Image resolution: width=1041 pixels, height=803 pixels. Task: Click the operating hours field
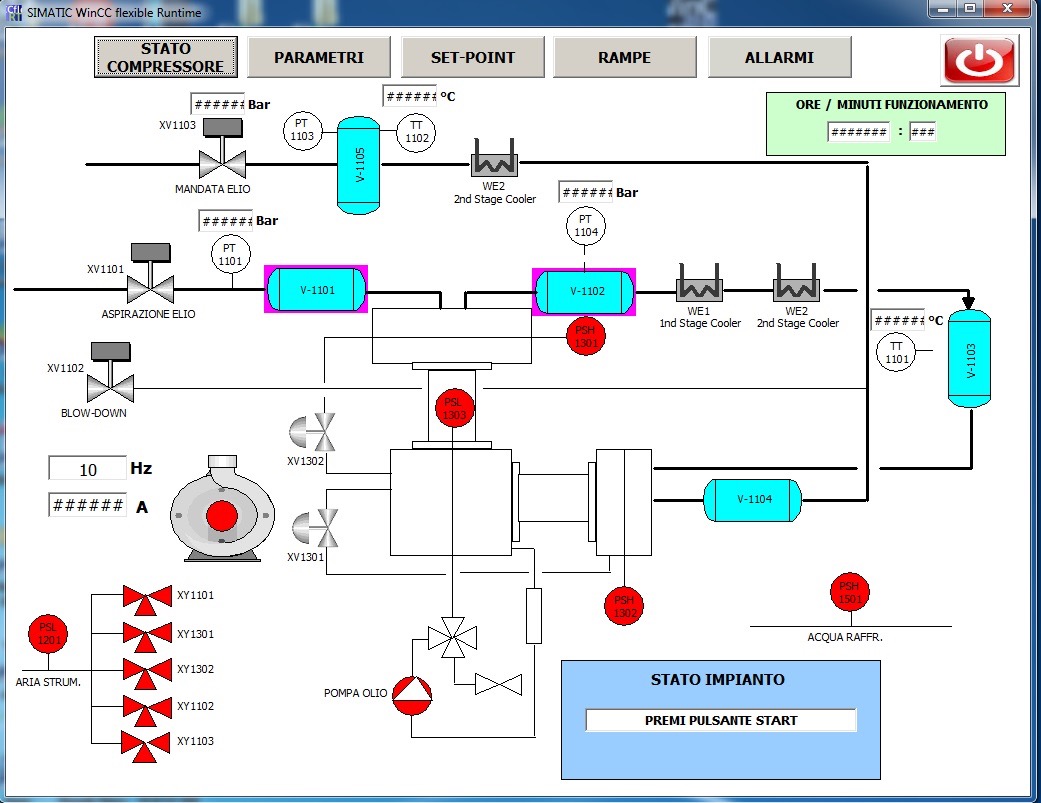(858, 131)
